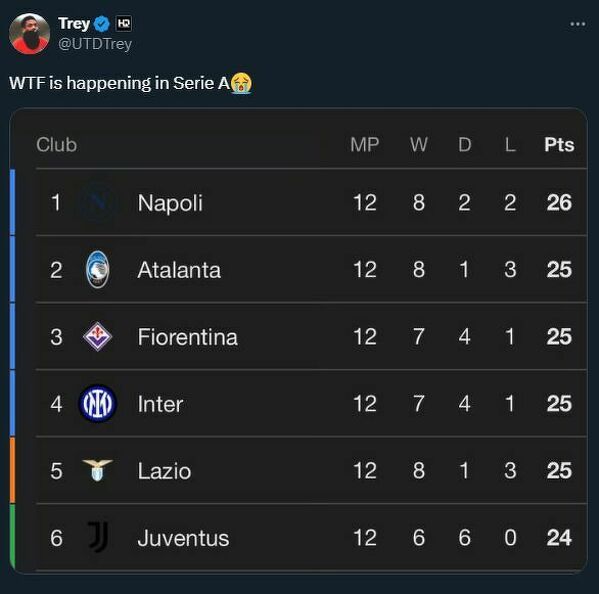
Task: Click the Napoli club crest
Action: click(x=97, y=202)
